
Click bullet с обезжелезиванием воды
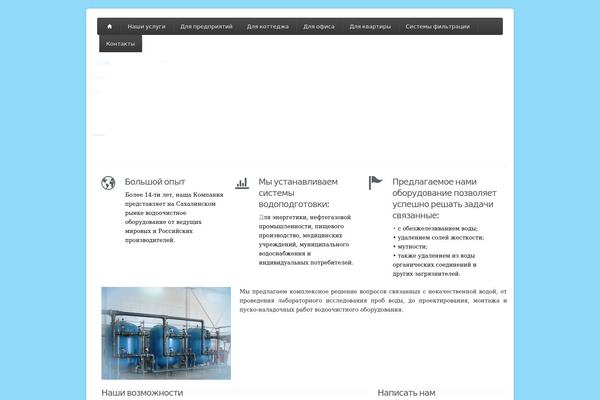435,229
